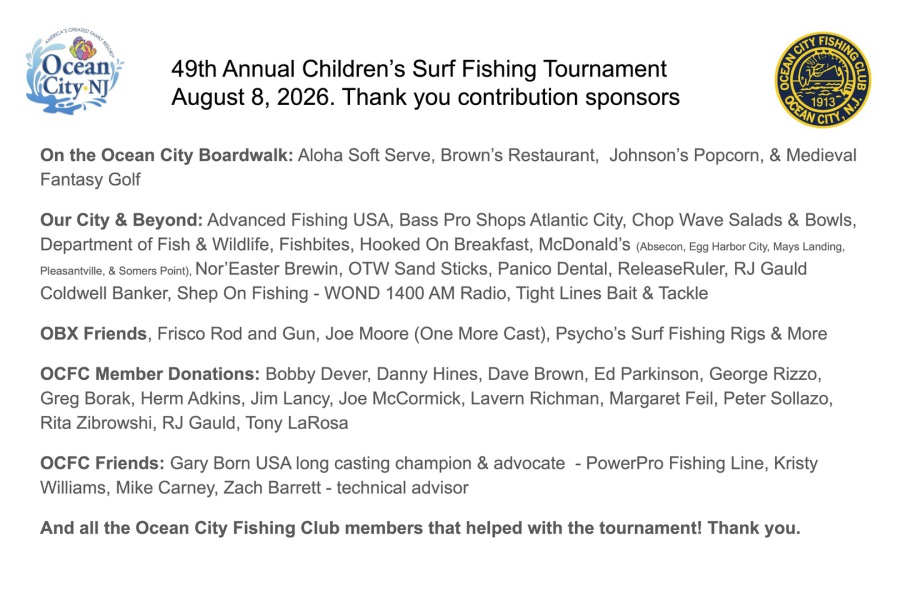Viewport: 900px width, 600px height.
Task: Click Tight Lines Bait & Tackle
Action: [612, 293]
